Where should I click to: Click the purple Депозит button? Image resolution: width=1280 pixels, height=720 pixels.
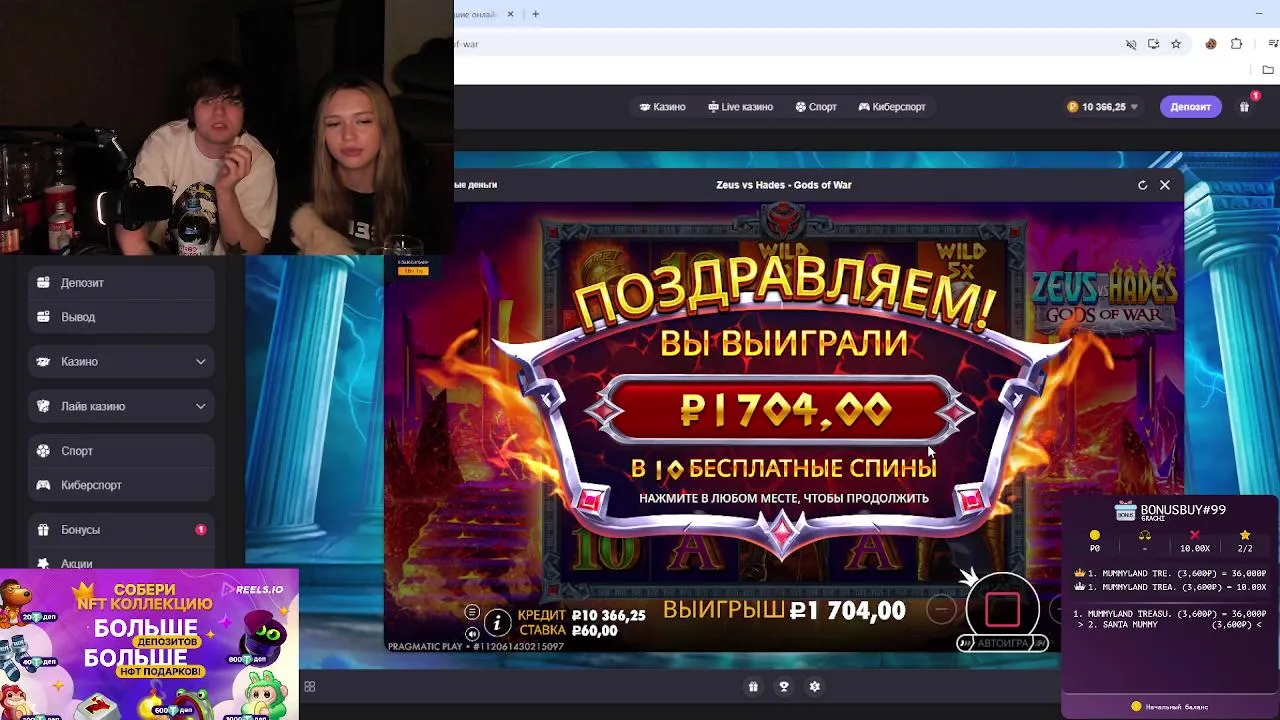tap(1190, 107)
